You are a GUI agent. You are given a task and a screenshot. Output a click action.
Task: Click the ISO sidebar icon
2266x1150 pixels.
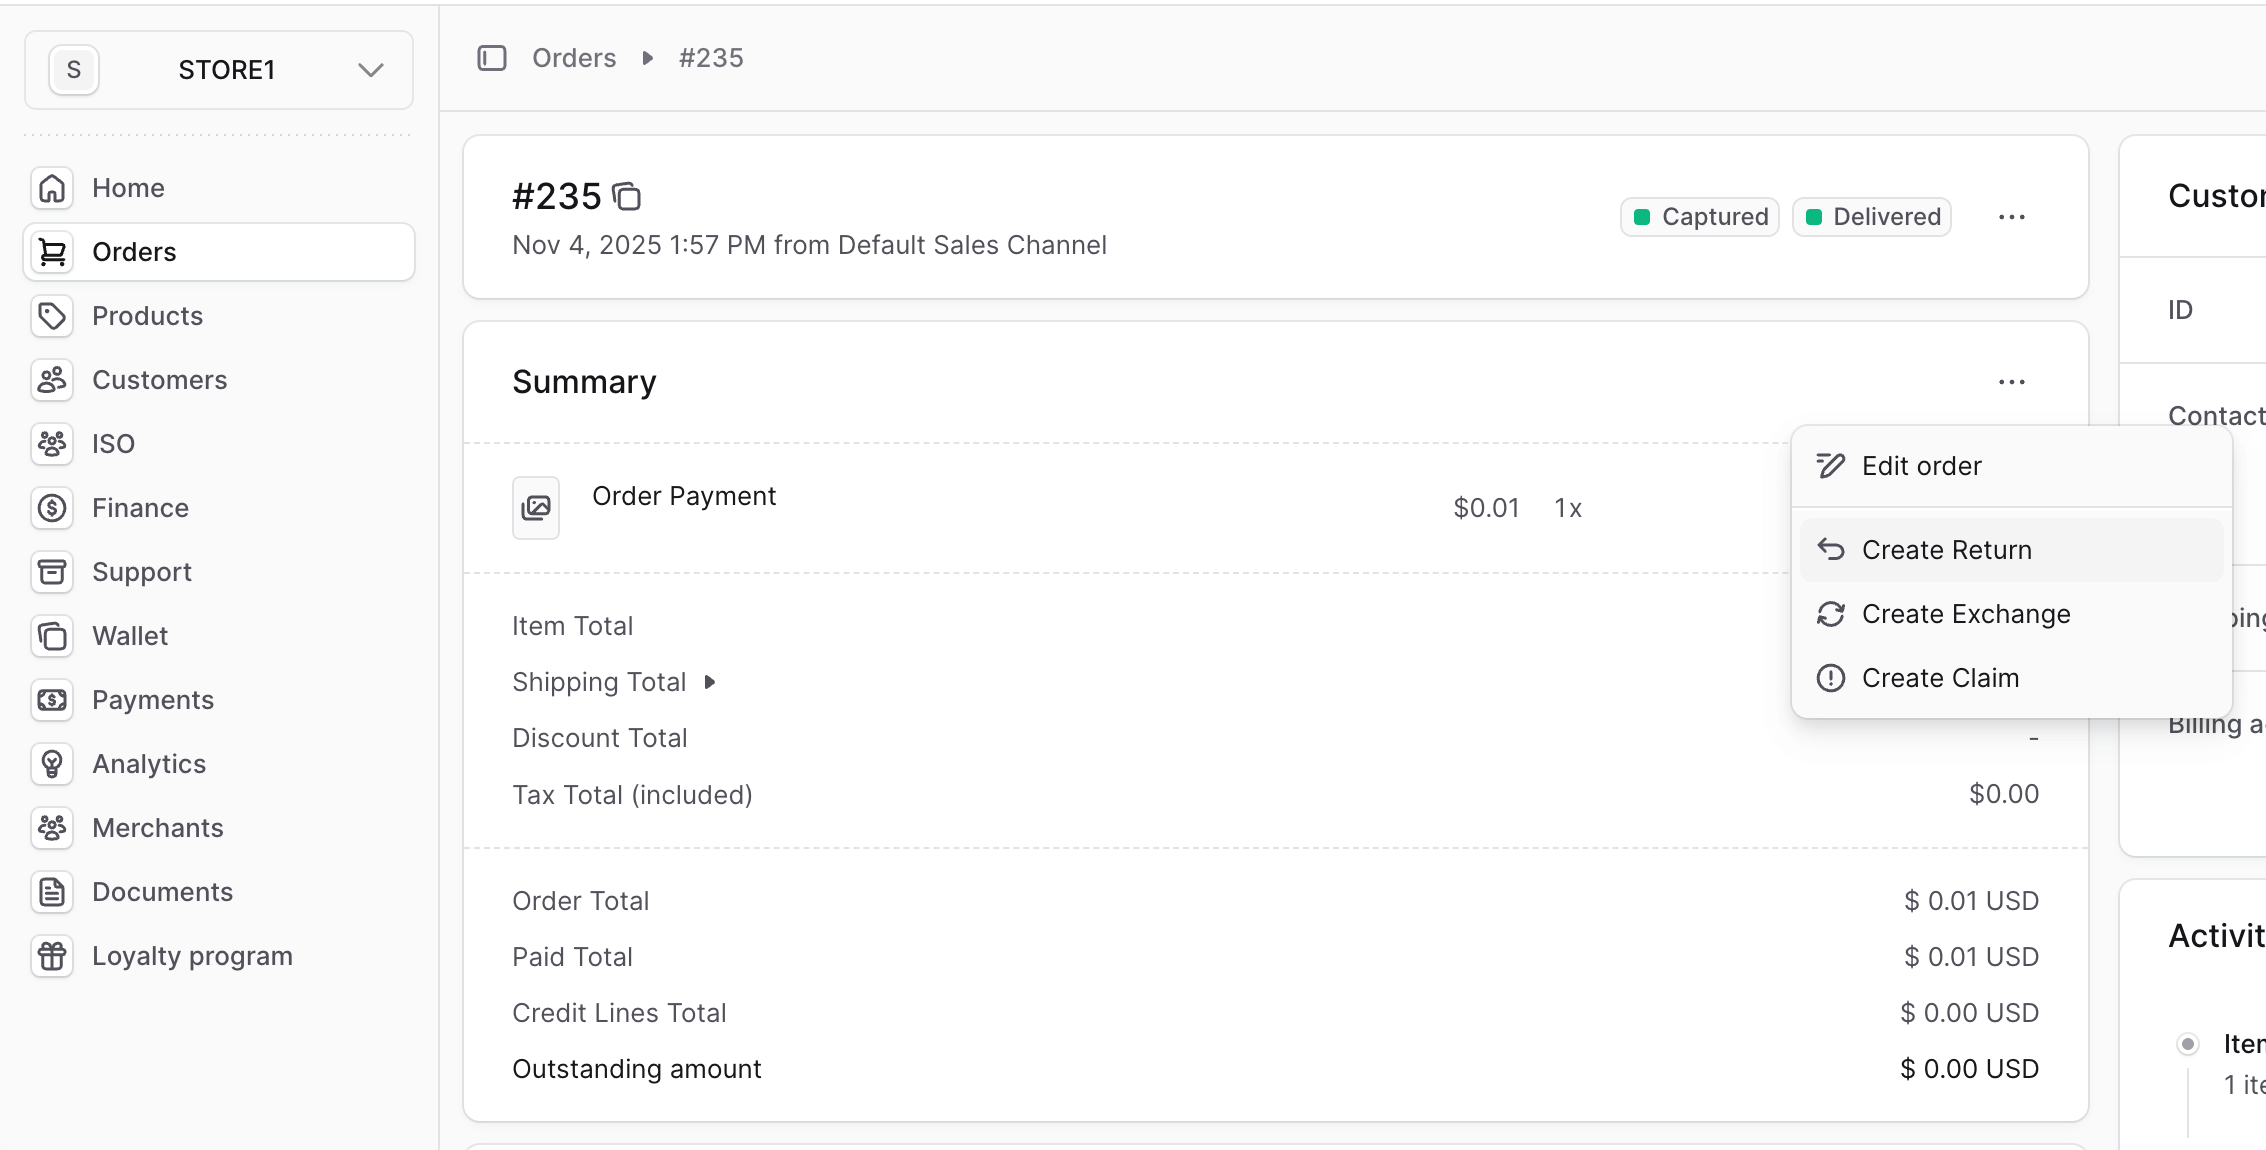(51, 444)
